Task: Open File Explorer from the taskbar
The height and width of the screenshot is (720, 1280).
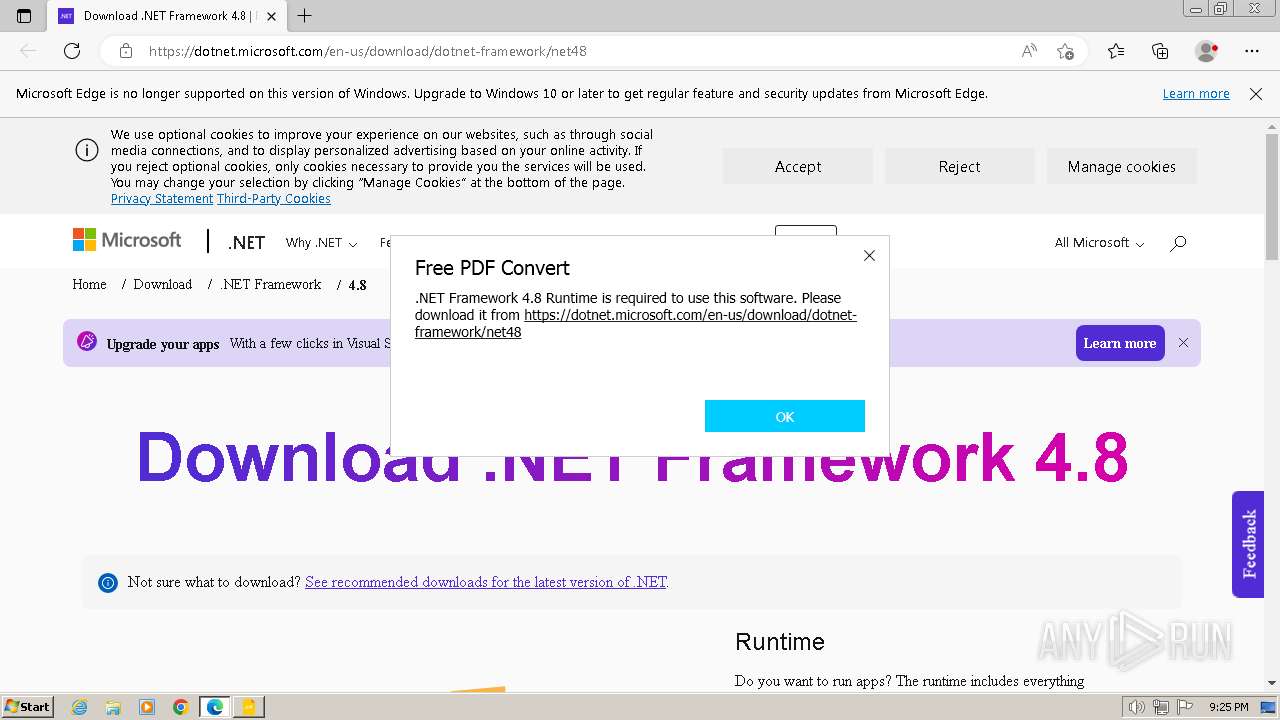Action: [113, 707]
